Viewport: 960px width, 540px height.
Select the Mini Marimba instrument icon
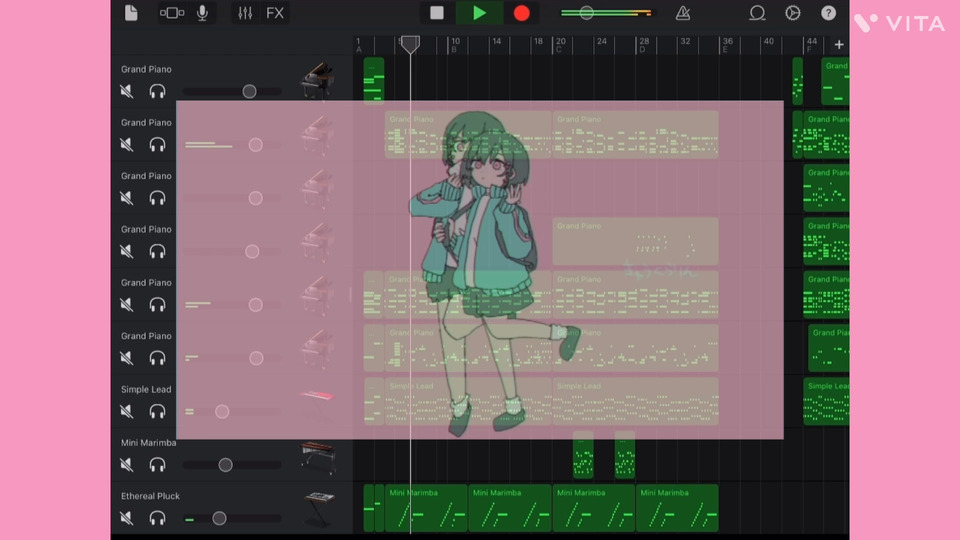(x=318, y=457)
